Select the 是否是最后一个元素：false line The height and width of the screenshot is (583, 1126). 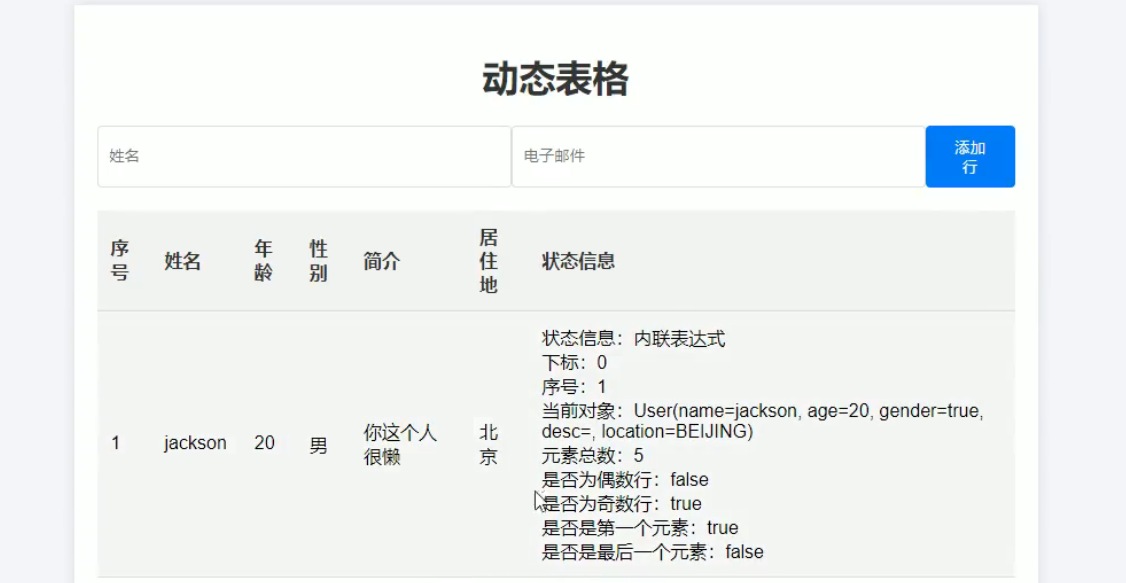pyautogui.click(x=652, y=552)
